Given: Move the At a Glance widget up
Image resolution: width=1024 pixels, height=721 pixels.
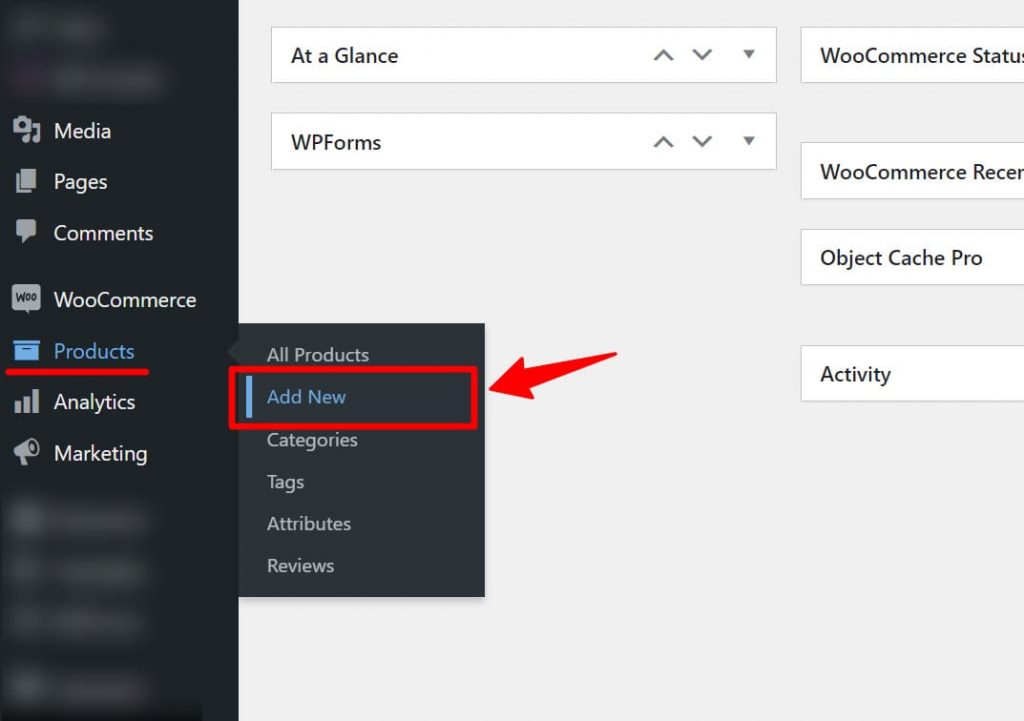Looking at the screenshot, I should 664,56.
